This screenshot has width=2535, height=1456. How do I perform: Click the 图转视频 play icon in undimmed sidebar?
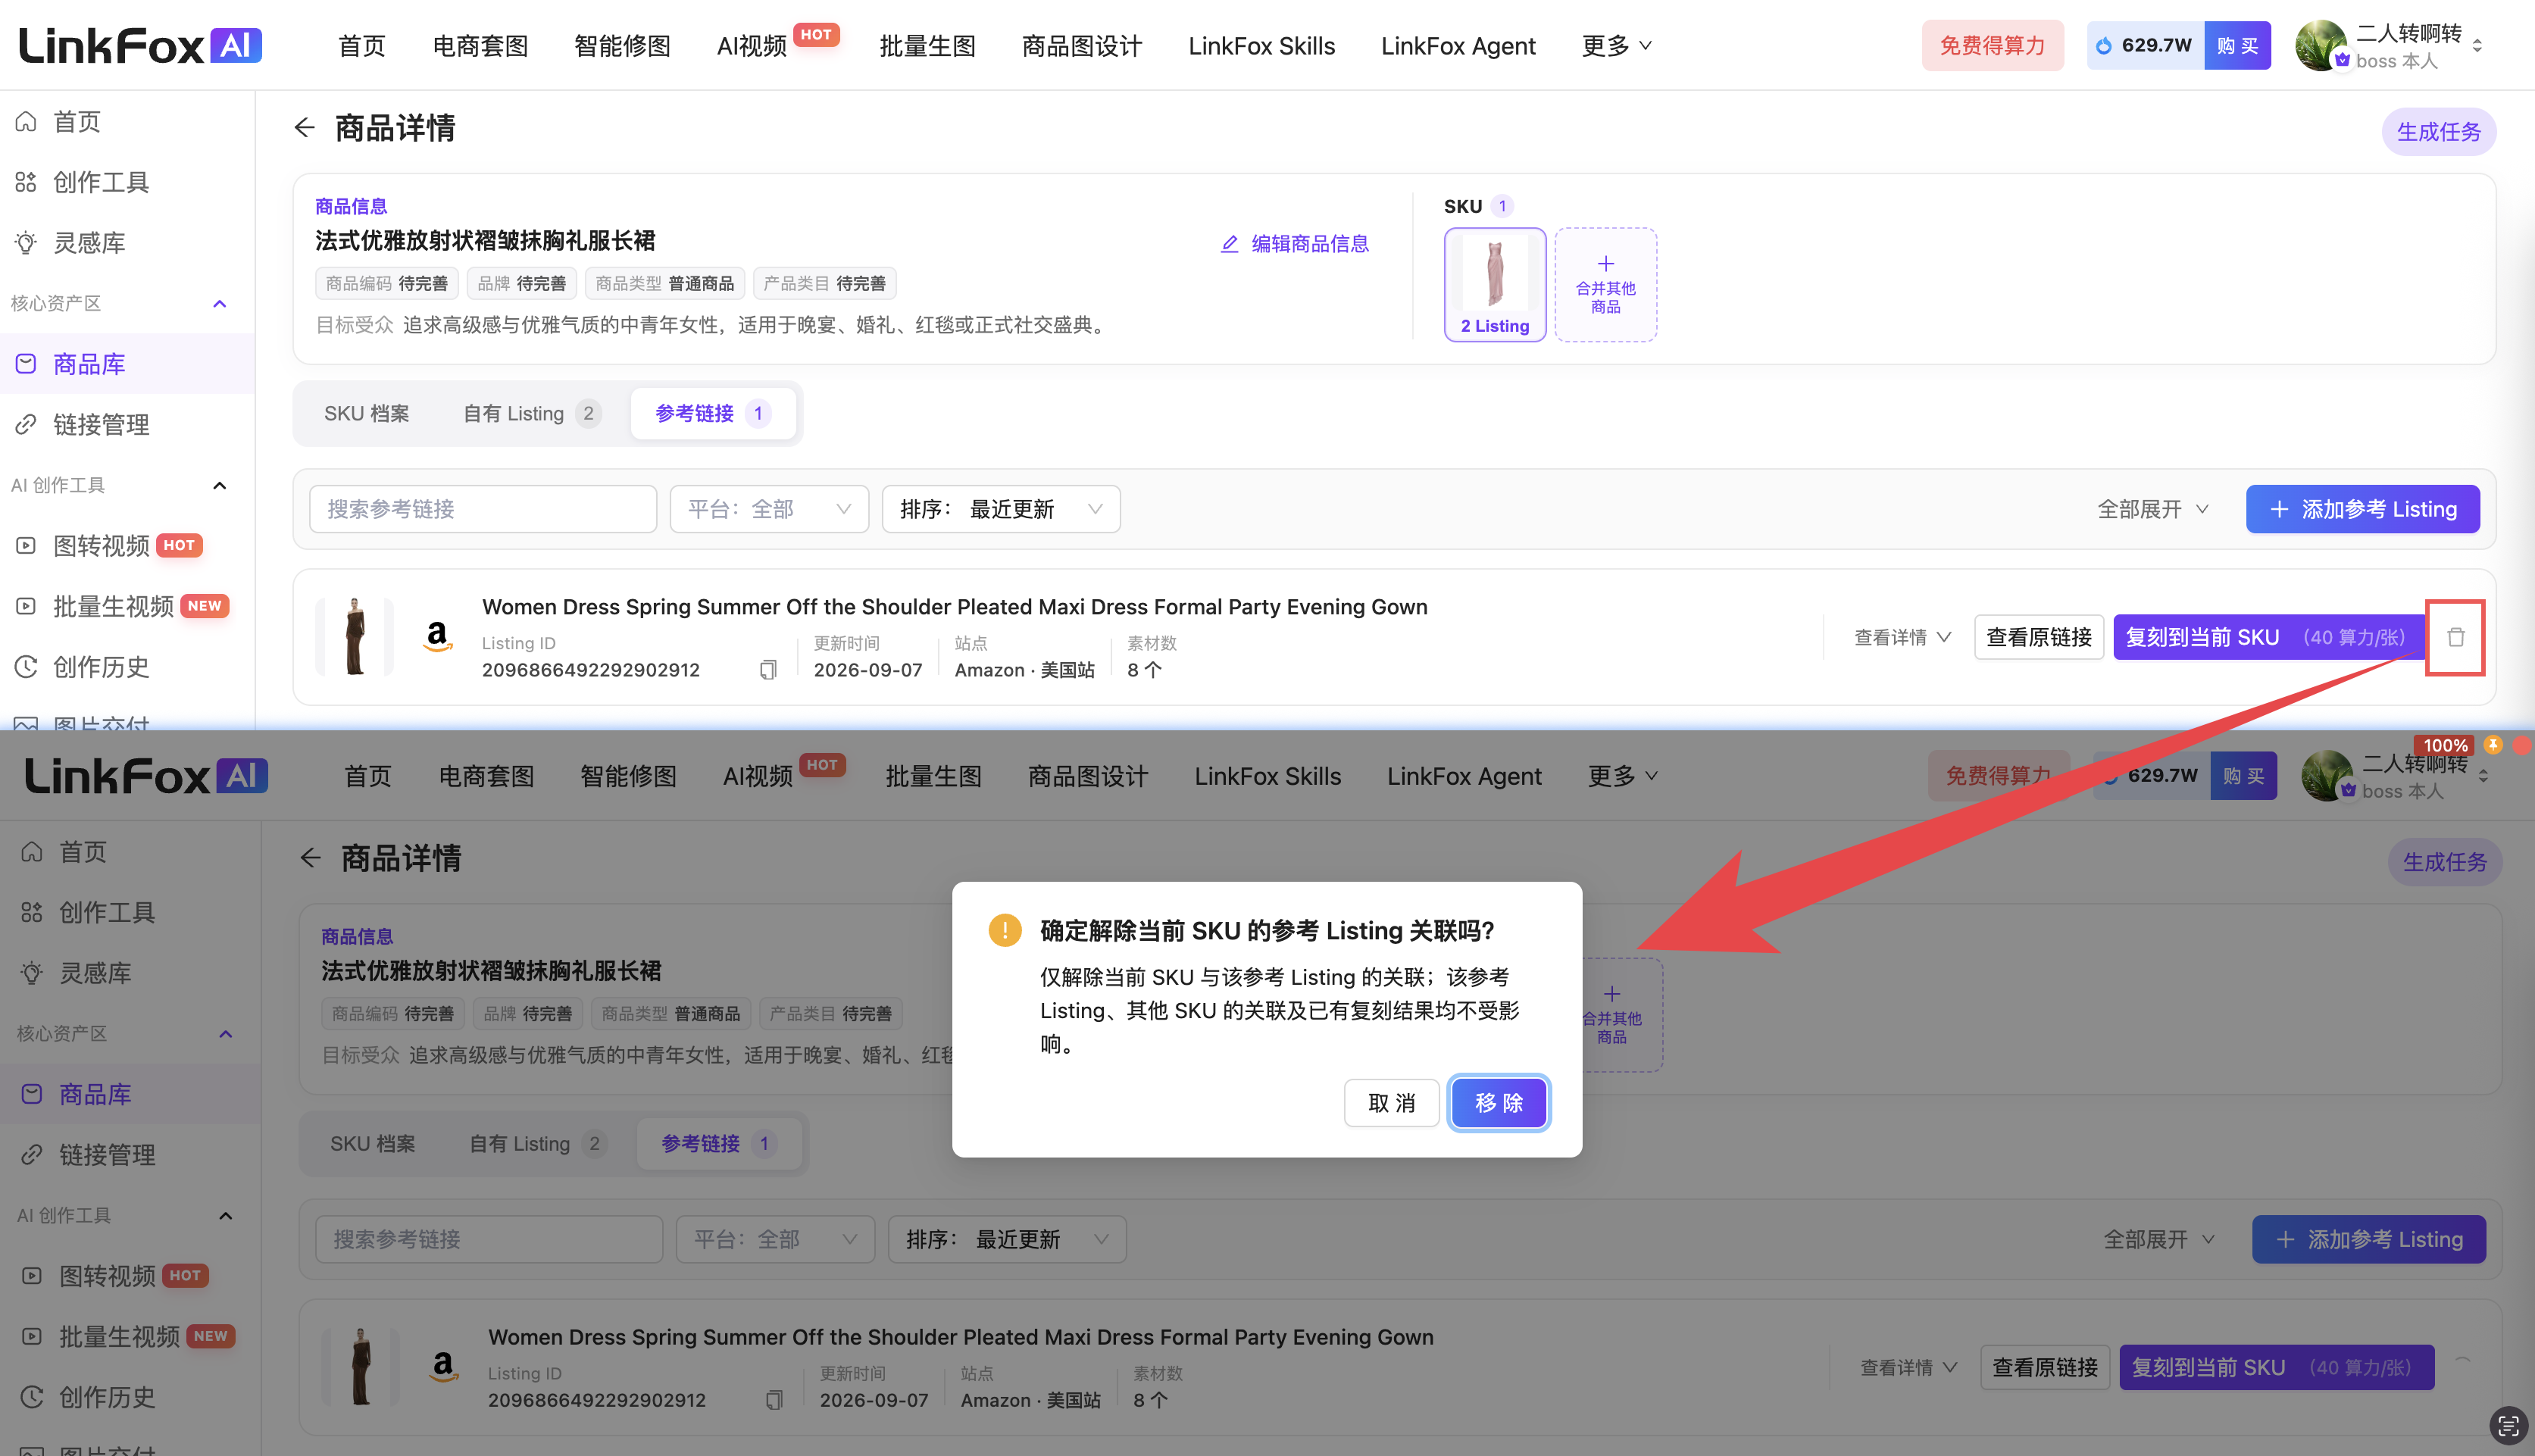[26, 546]
